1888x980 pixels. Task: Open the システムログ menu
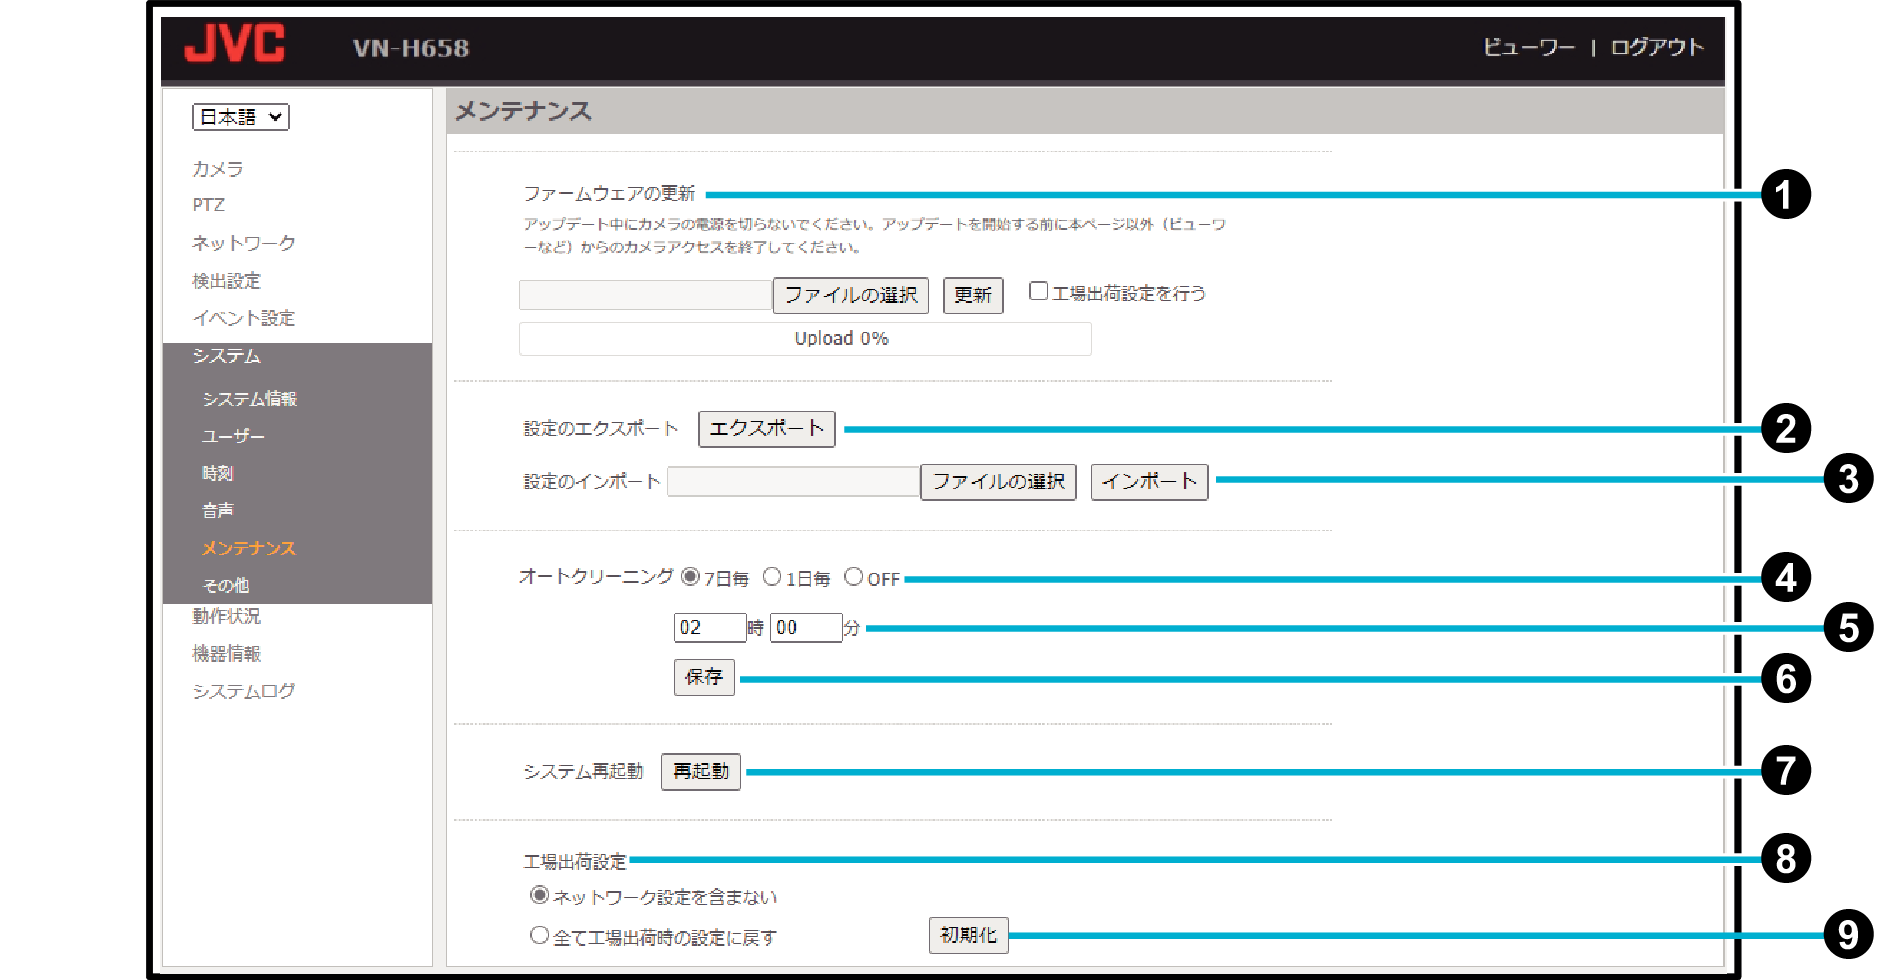click(244, 691)
